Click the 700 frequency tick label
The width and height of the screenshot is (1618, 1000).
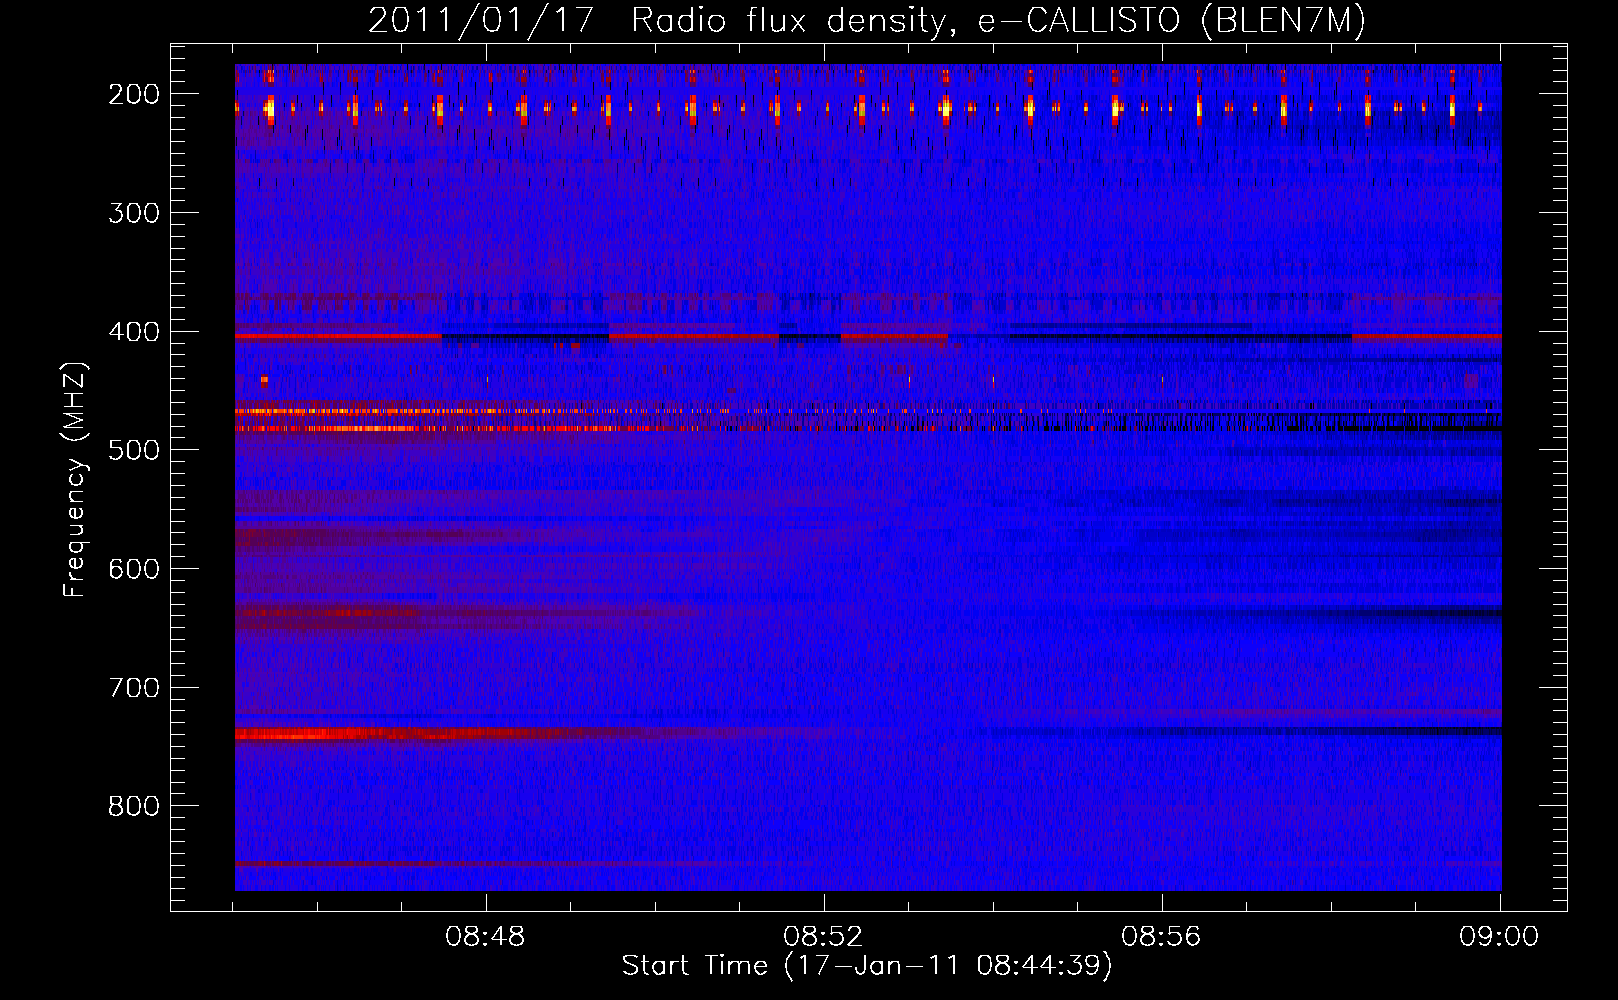(x=133, y=687)
